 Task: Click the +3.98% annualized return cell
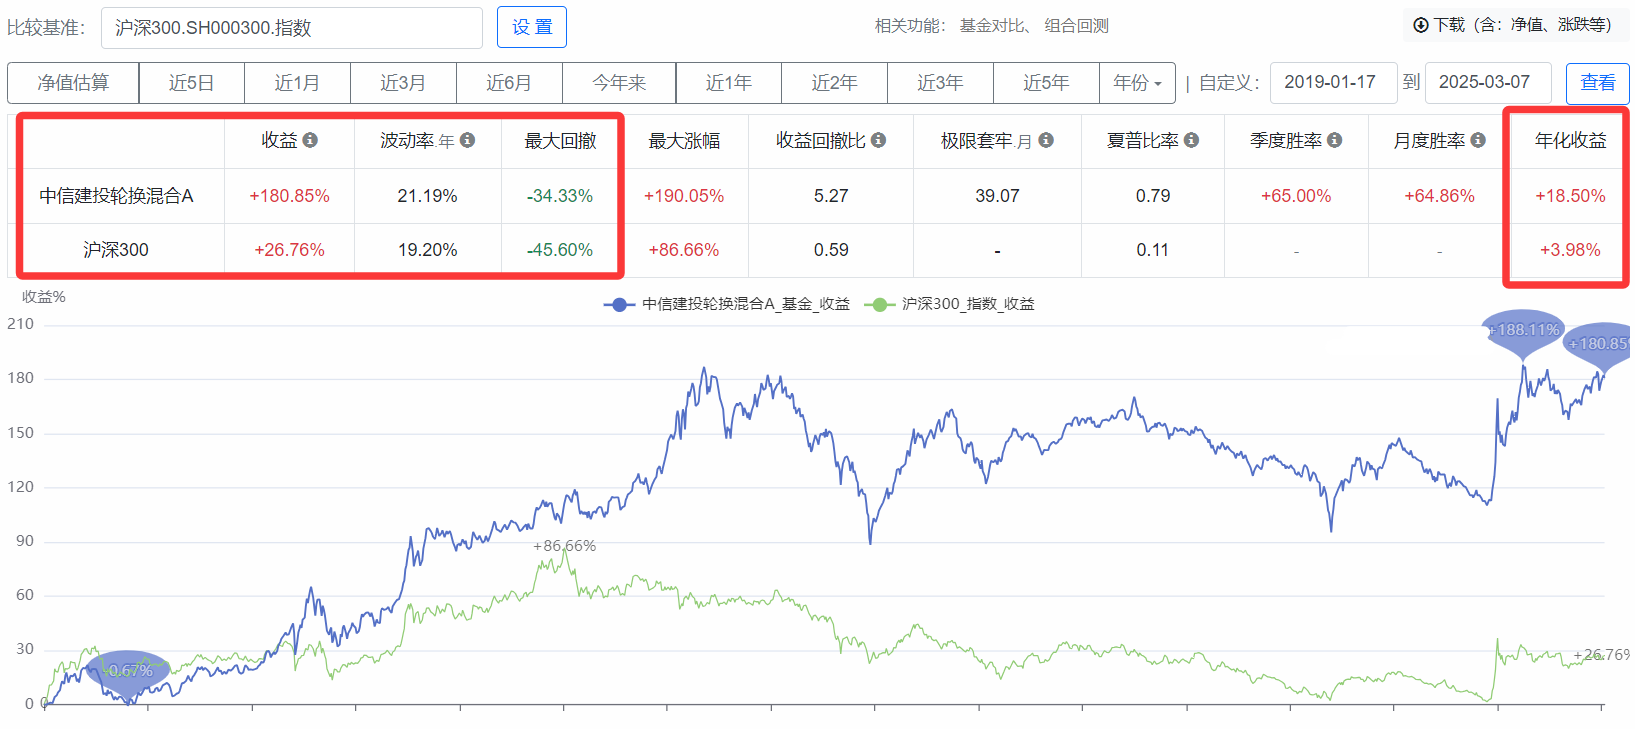pos(1570,250)
